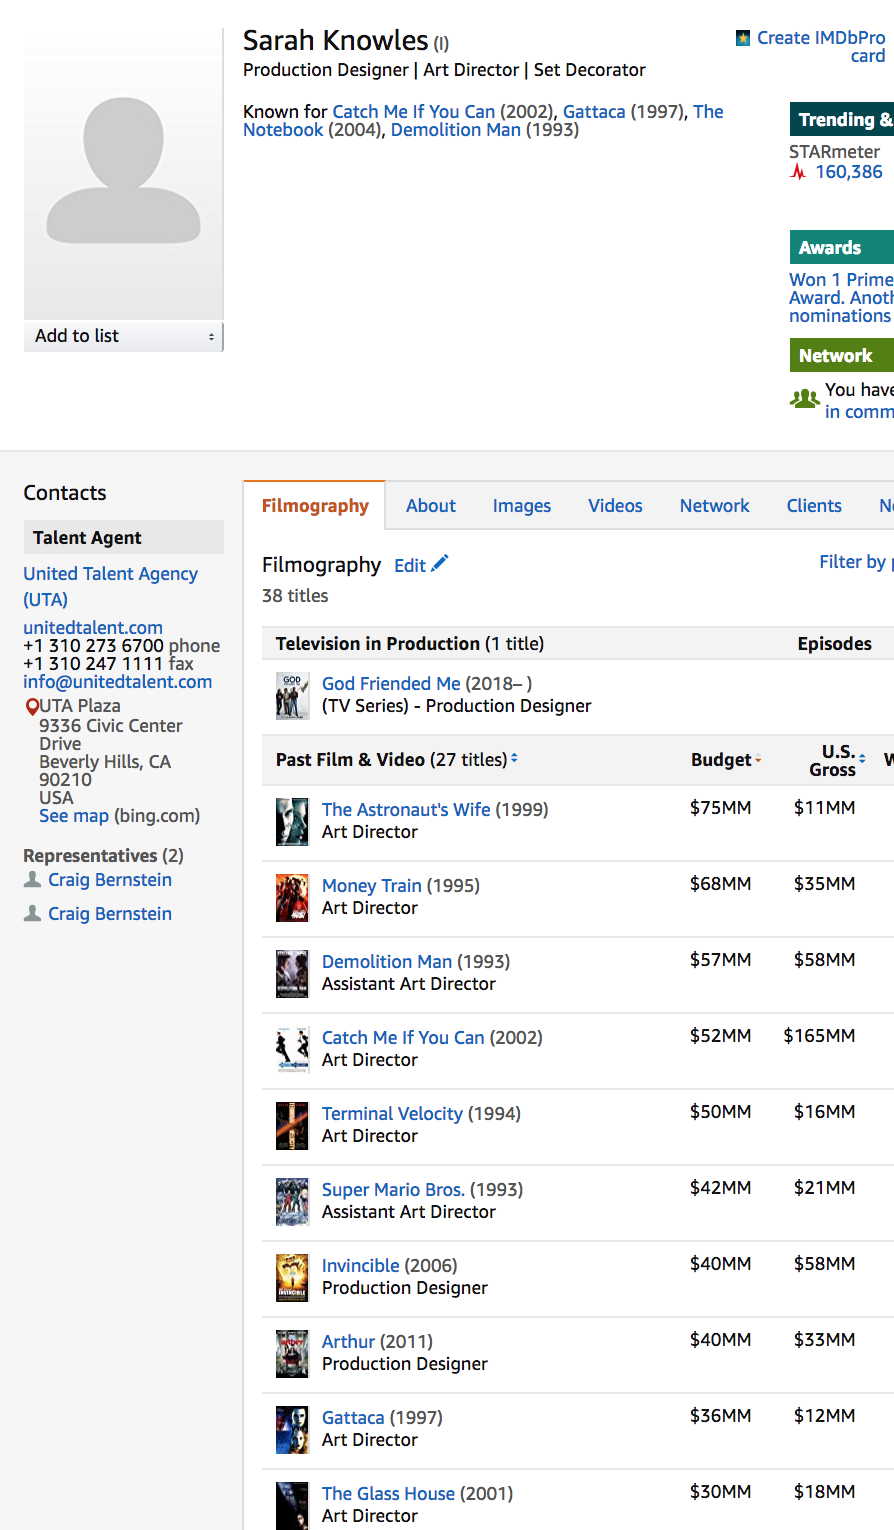The image size is (894, 1530).
Task: Open the God Friended Me poster thumbnail
Action: (x=292, y=696)
